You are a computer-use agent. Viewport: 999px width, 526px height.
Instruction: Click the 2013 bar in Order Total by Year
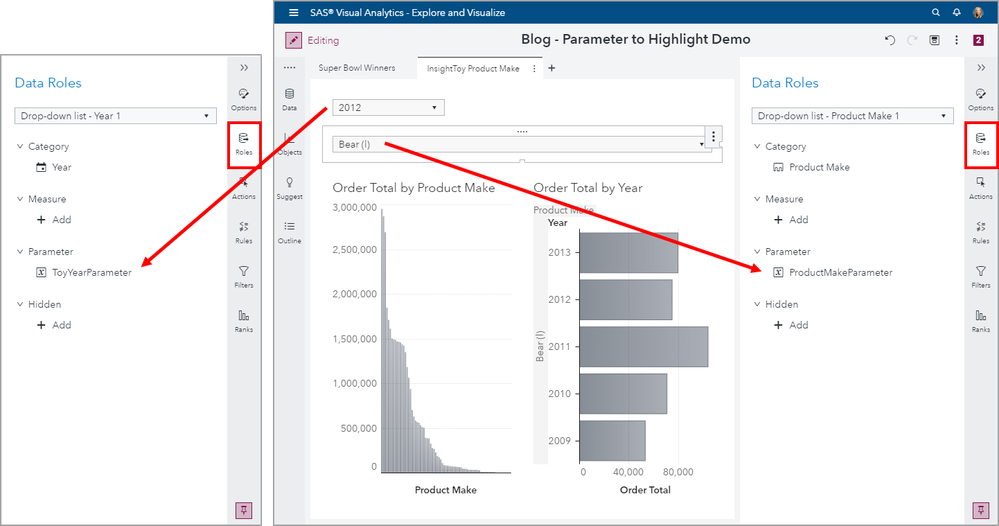pyautogui.click(x=629, y=252)
